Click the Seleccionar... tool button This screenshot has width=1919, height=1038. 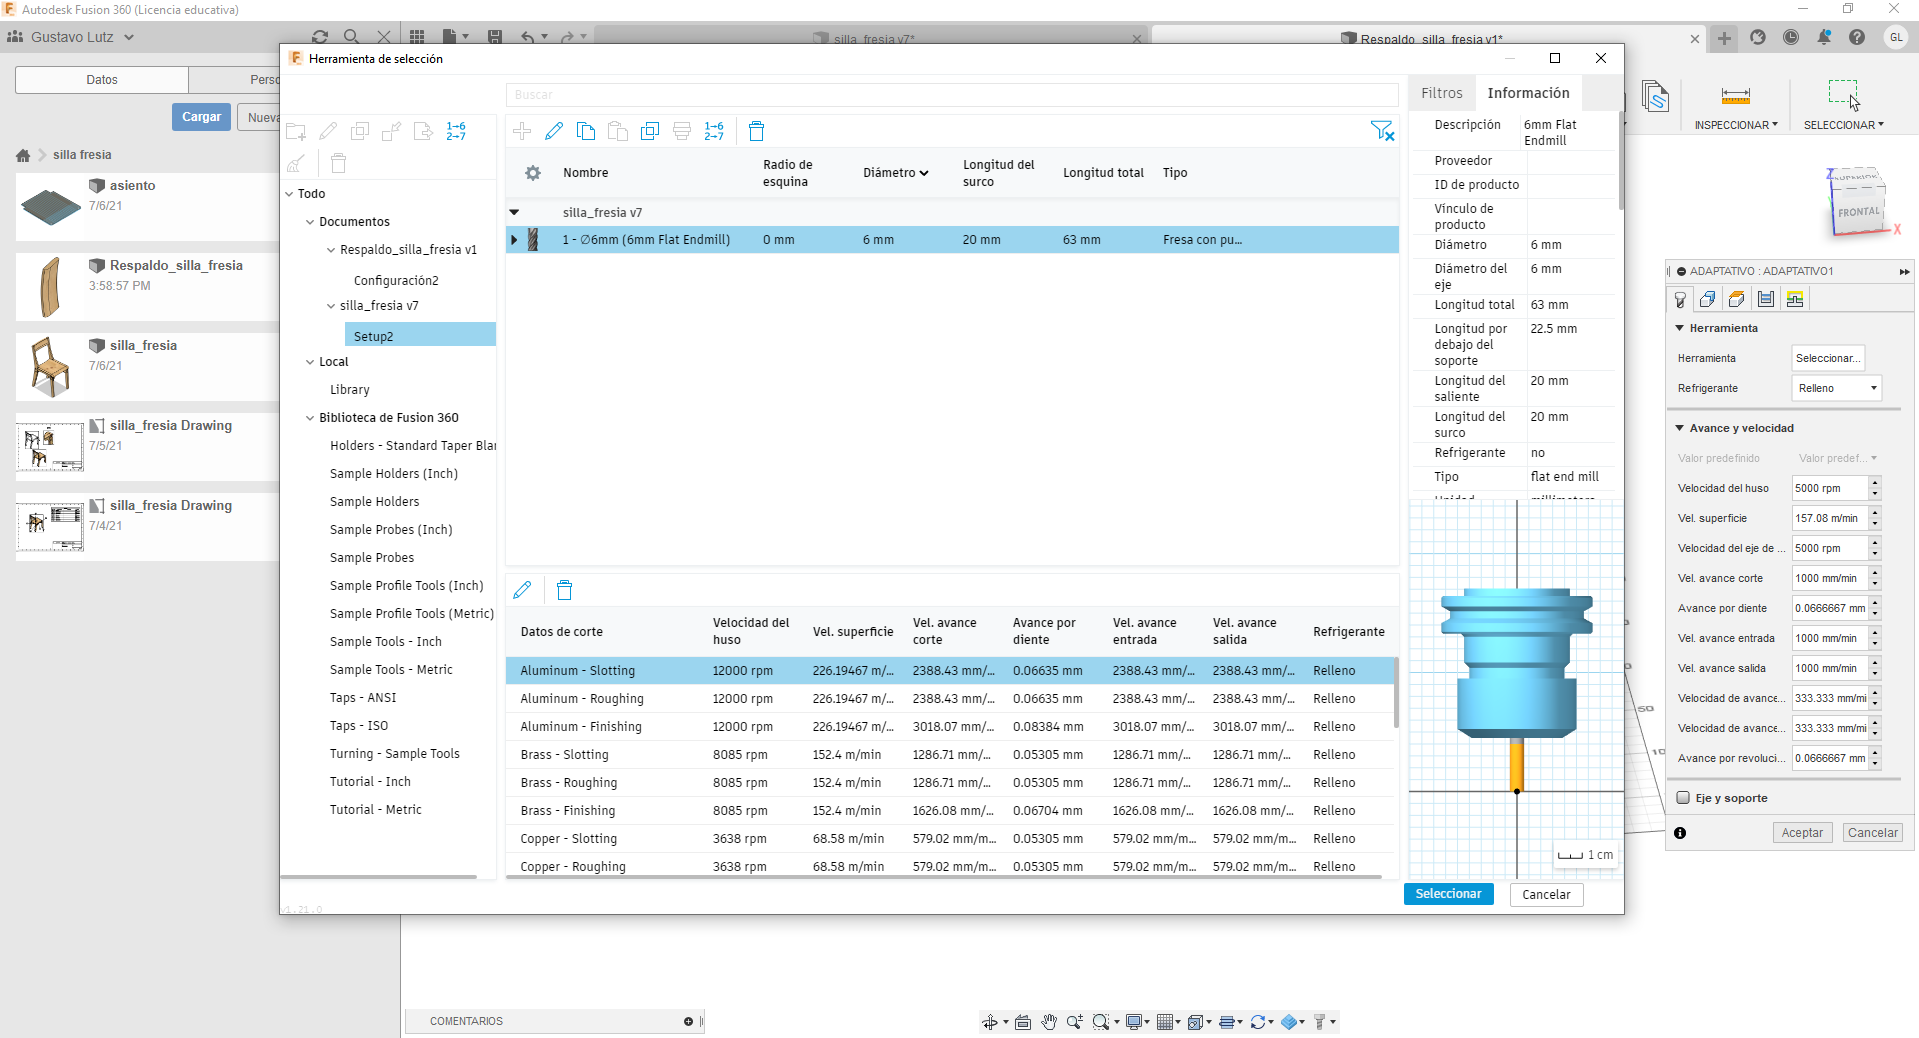pos(1828,358)
